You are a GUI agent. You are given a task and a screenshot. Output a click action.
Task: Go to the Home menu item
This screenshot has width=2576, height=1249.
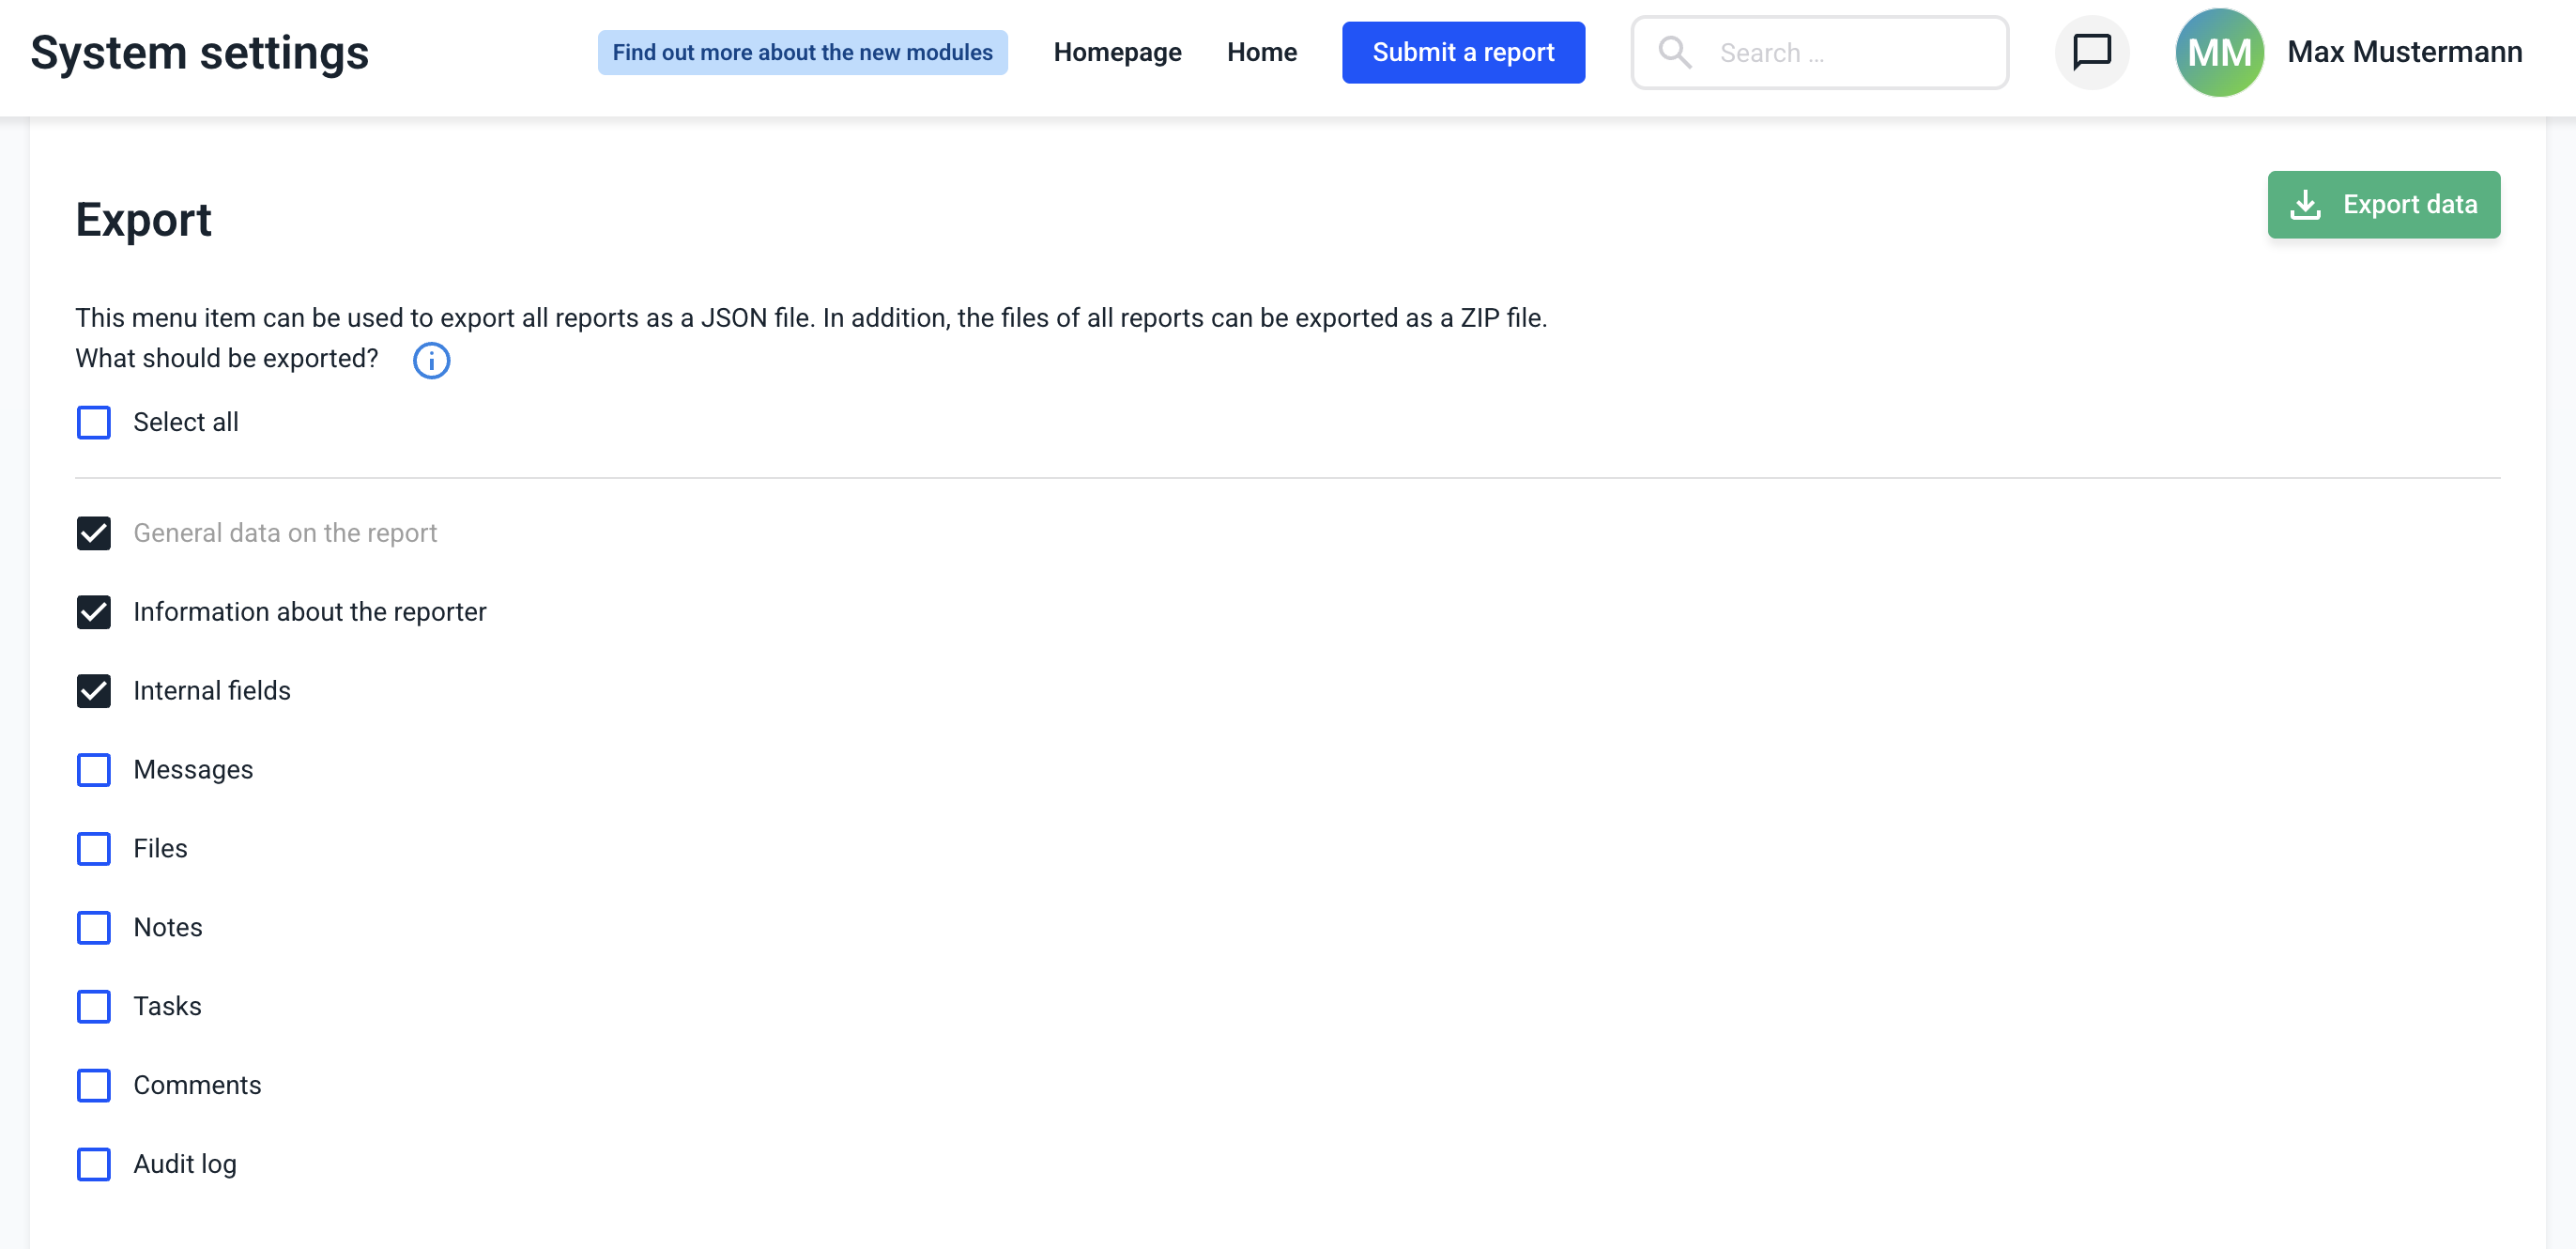1261,52
